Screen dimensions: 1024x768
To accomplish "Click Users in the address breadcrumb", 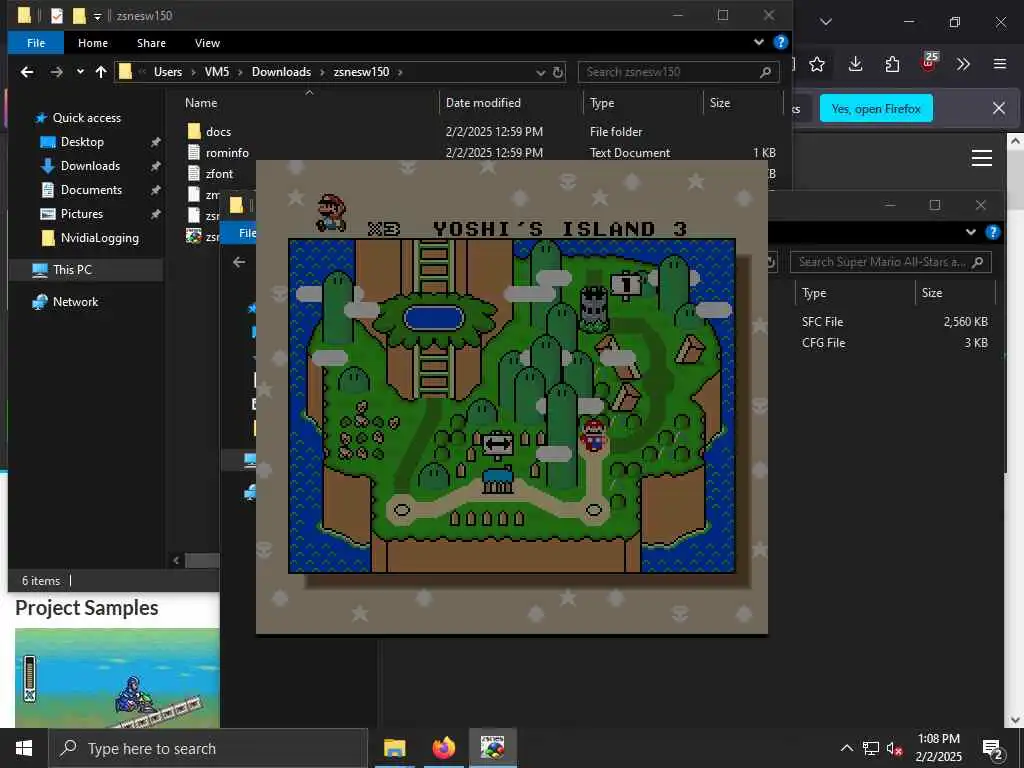I will (168, 72).
